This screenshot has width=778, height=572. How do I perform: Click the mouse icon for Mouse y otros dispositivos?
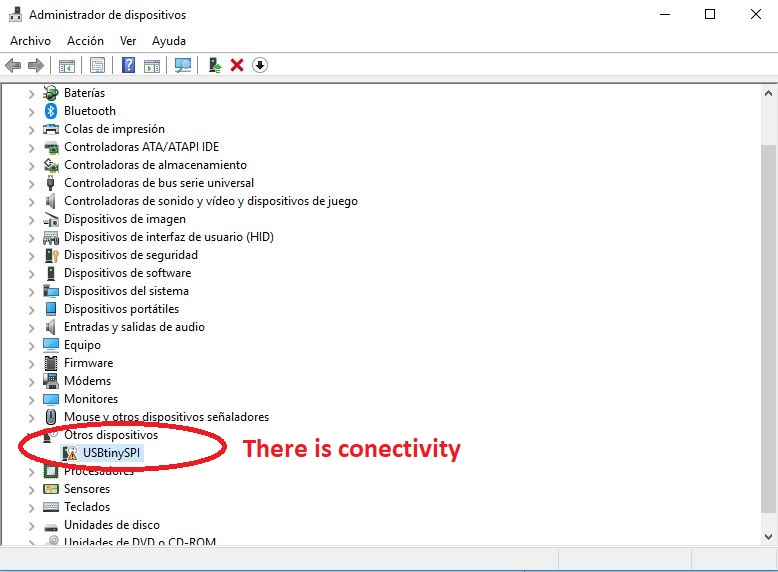[51, 417]
